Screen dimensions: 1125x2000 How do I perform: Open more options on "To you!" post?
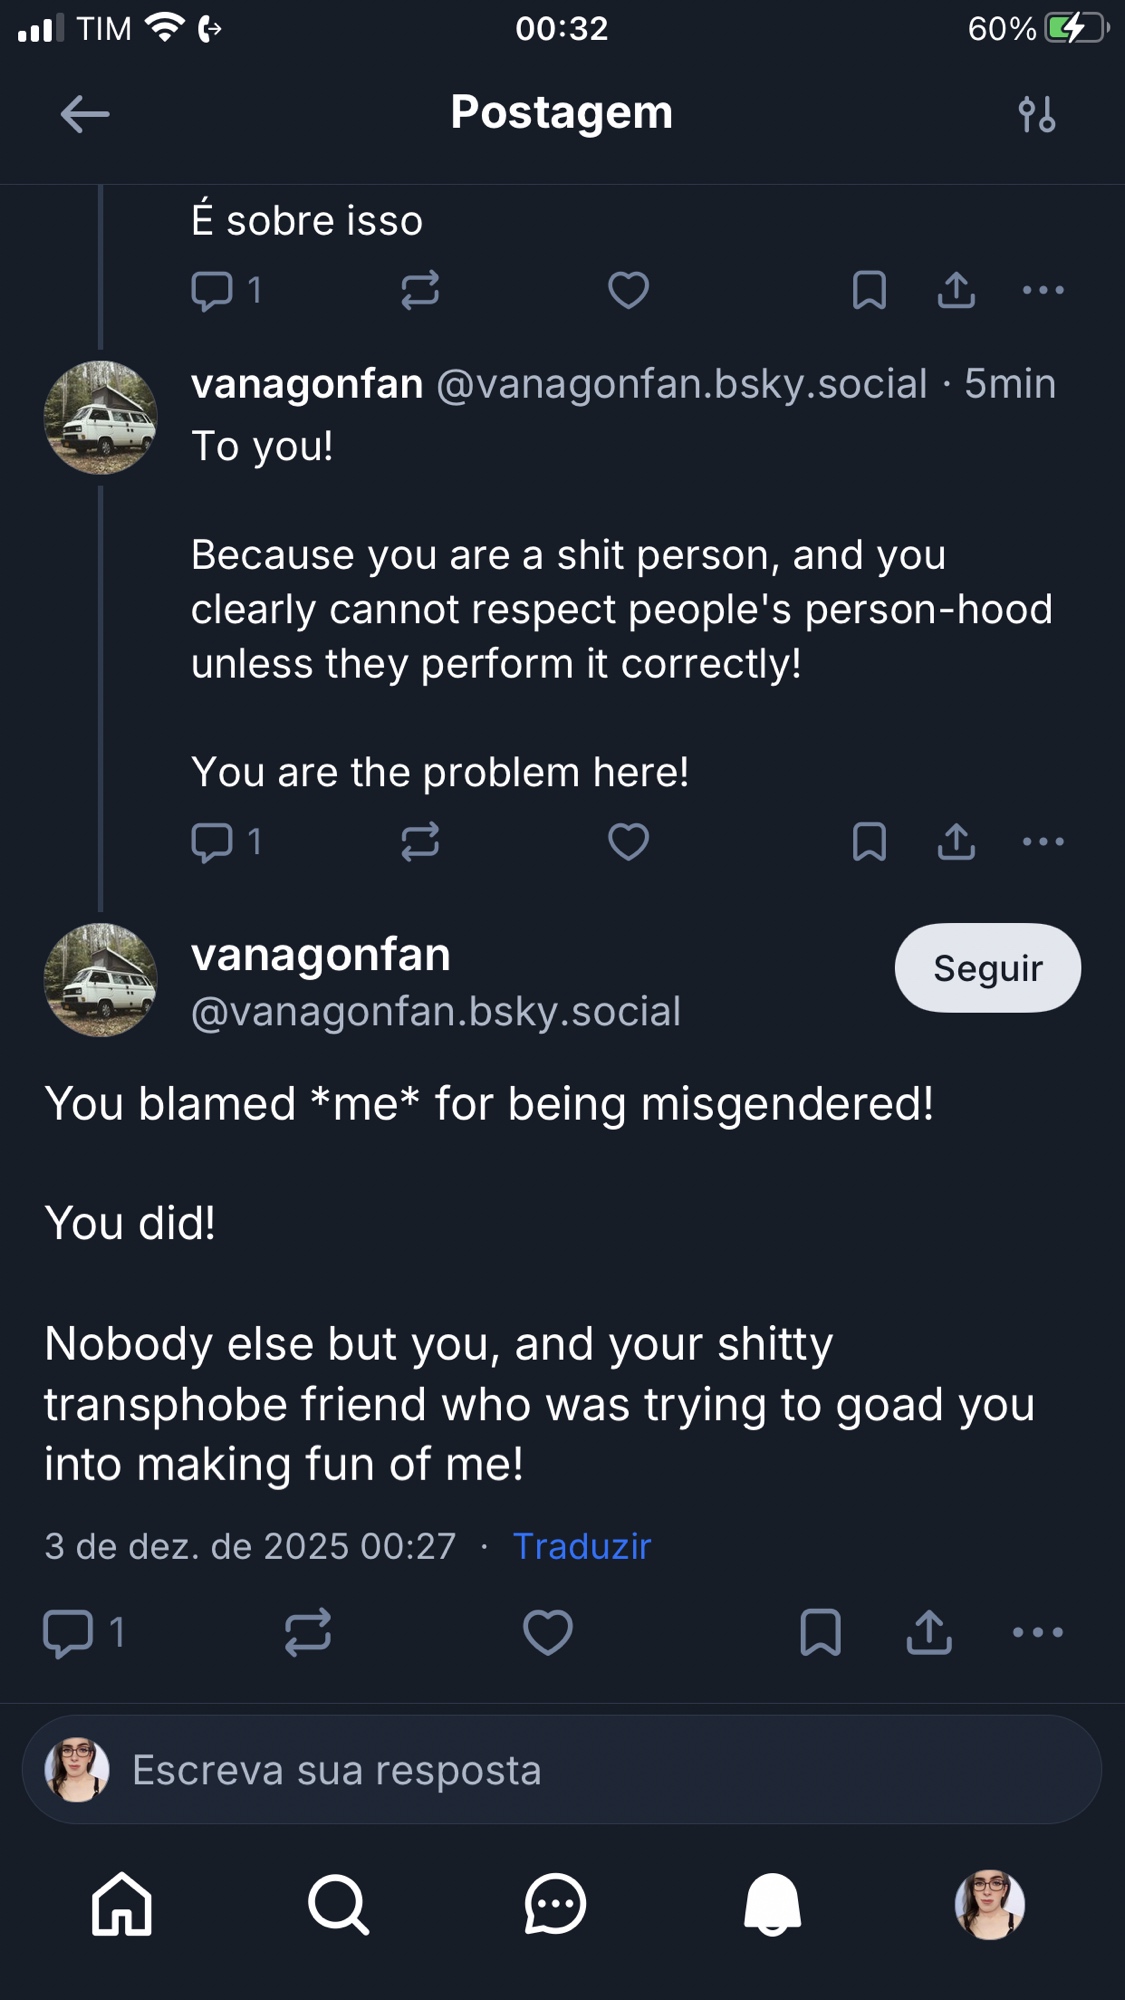tap(1043, 842)
